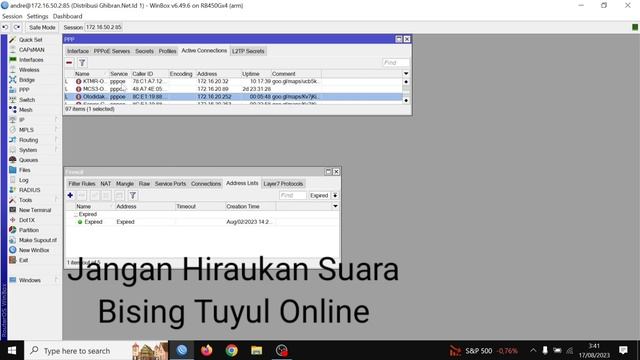Open the Expired list dropdown

335,196
